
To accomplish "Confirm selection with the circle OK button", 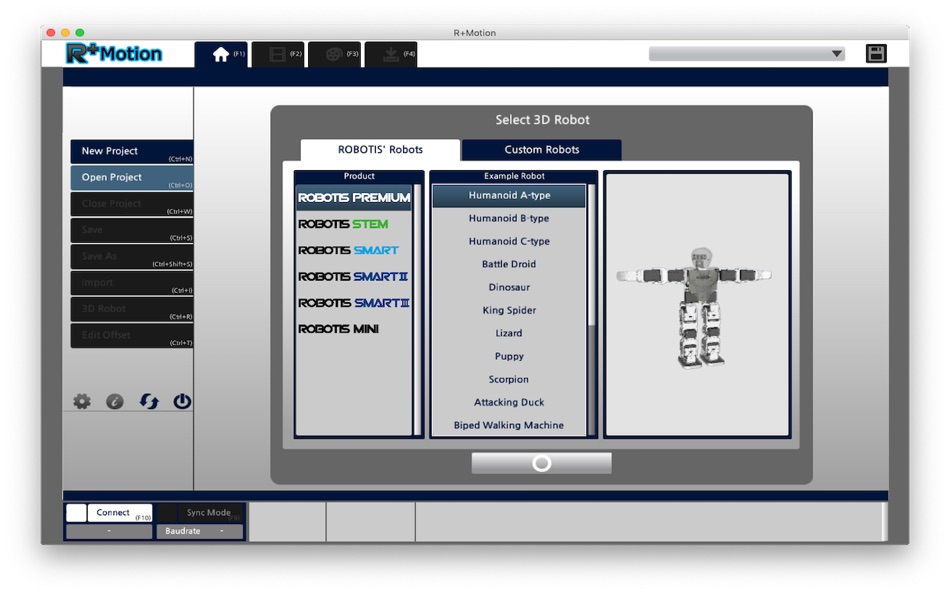I will [x=542, y=464].
